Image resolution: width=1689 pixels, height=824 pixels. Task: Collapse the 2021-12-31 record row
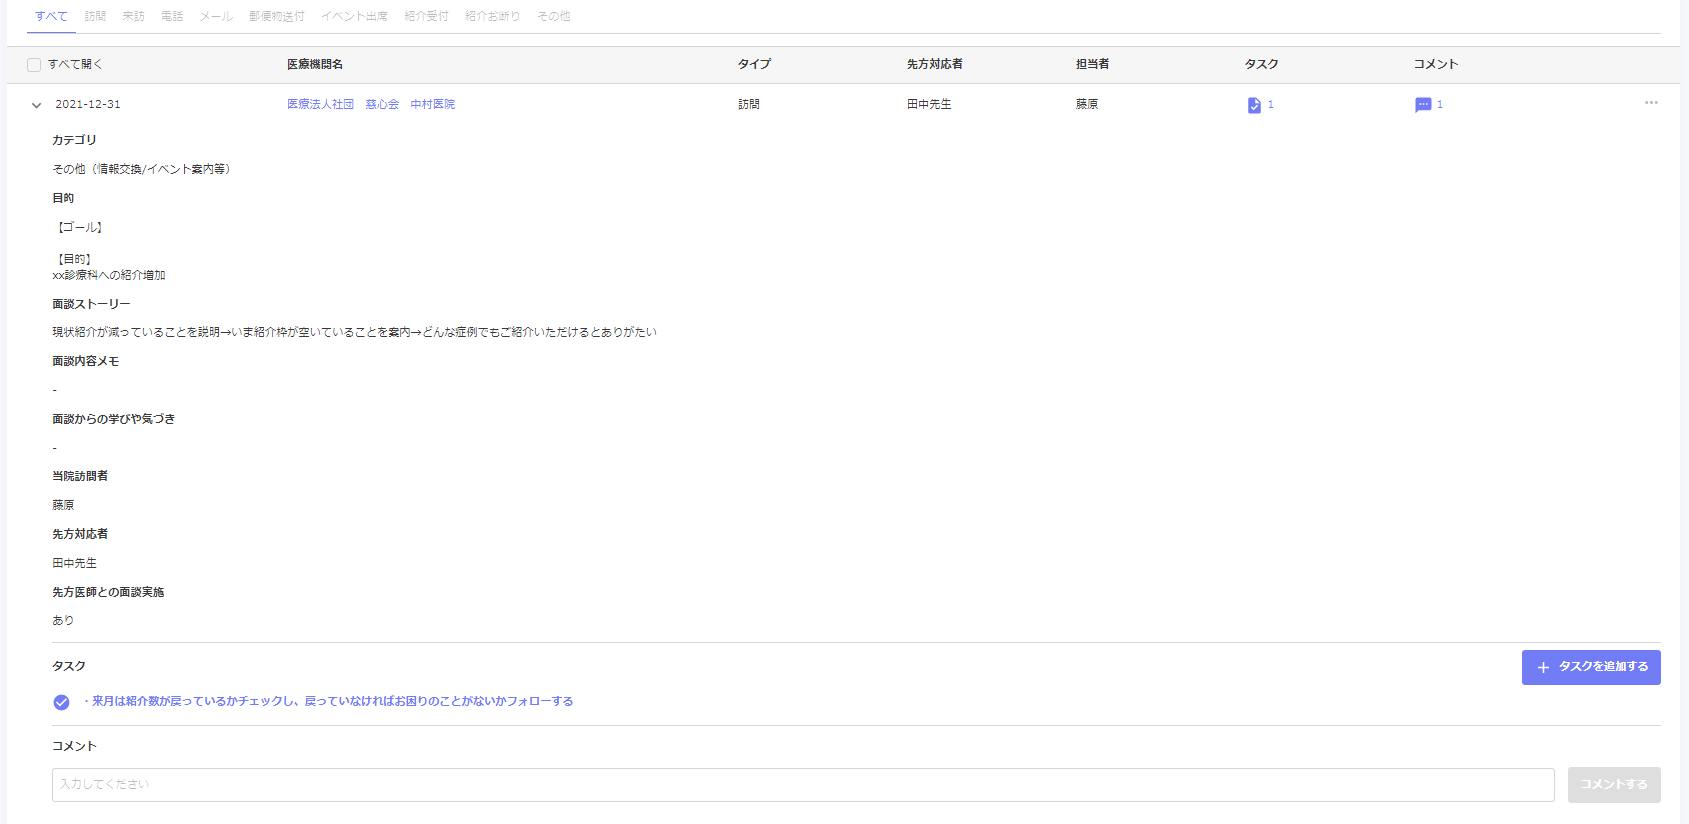36,105
